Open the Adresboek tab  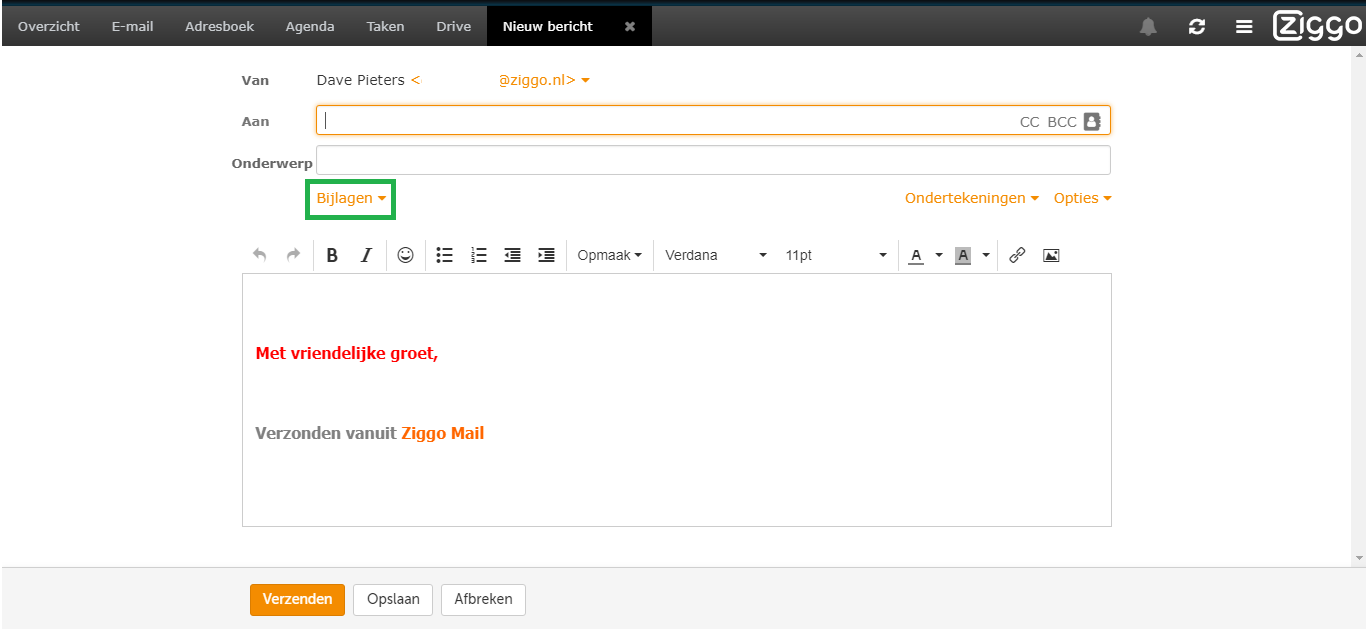tap(219, 27)
